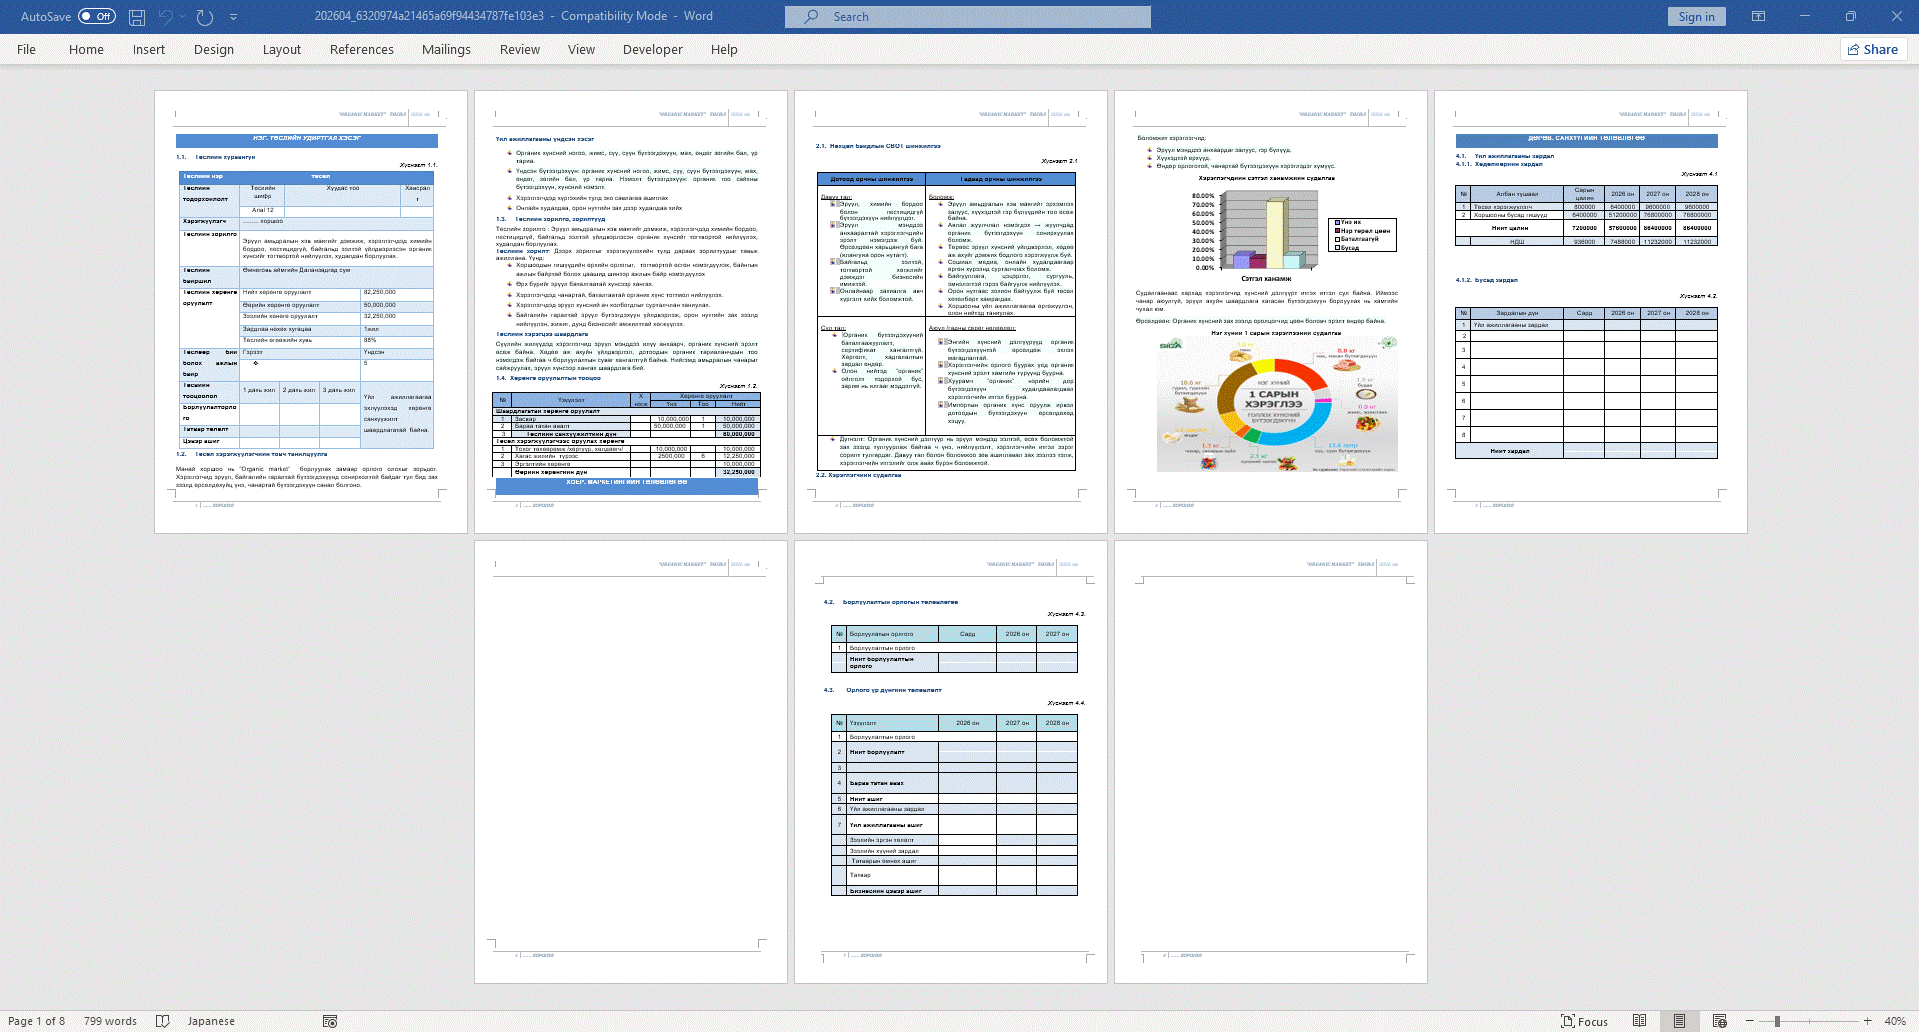Open the 40% zoom level dialog
The height and width of the screenshot is (1032, 1919).
1894,1021
